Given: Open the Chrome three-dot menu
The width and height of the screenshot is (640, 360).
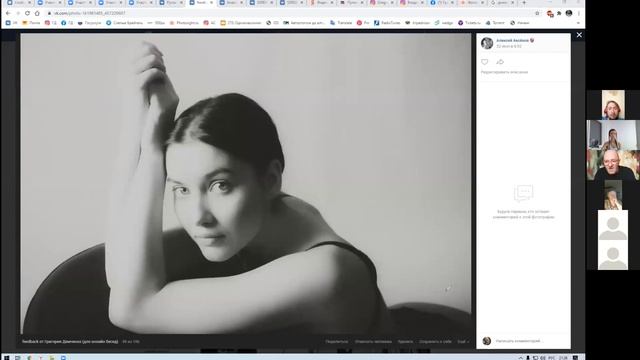Looking at the screenshot, I should point(579,13).
